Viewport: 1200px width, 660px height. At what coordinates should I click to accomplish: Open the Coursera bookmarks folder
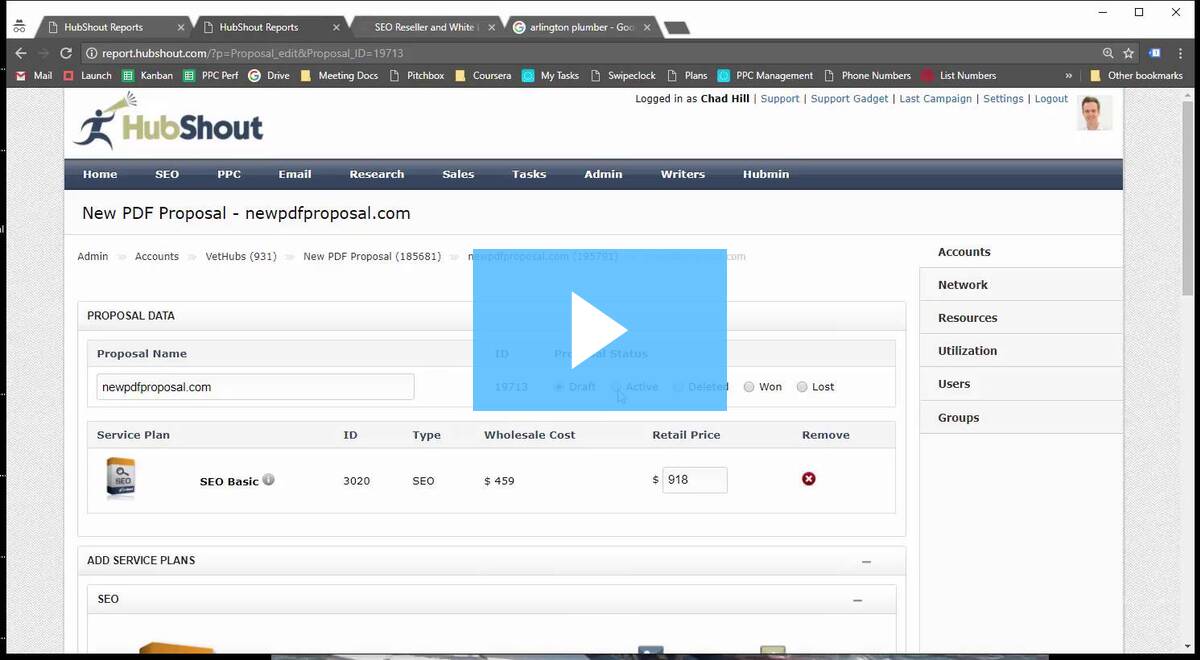483,75
